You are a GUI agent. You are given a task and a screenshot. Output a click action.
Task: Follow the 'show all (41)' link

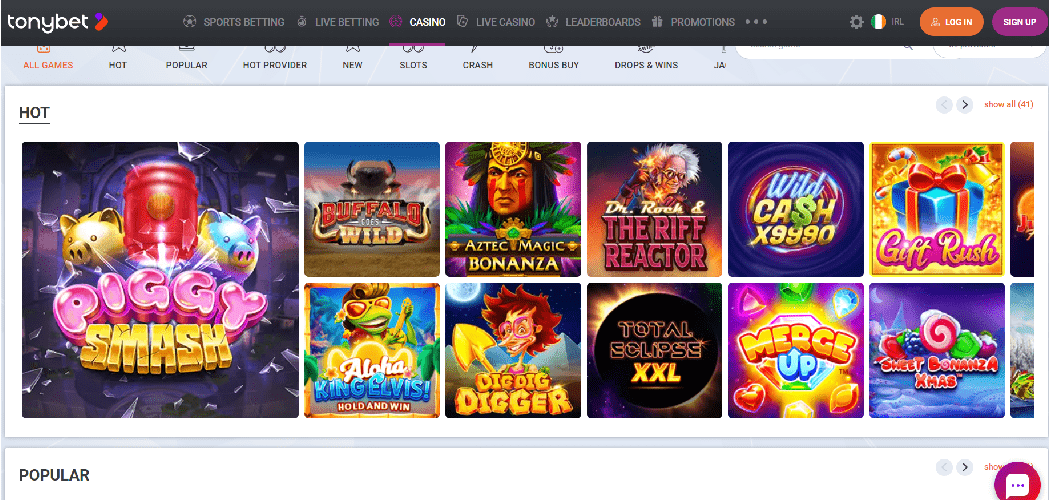click(x=1008, y=105)
